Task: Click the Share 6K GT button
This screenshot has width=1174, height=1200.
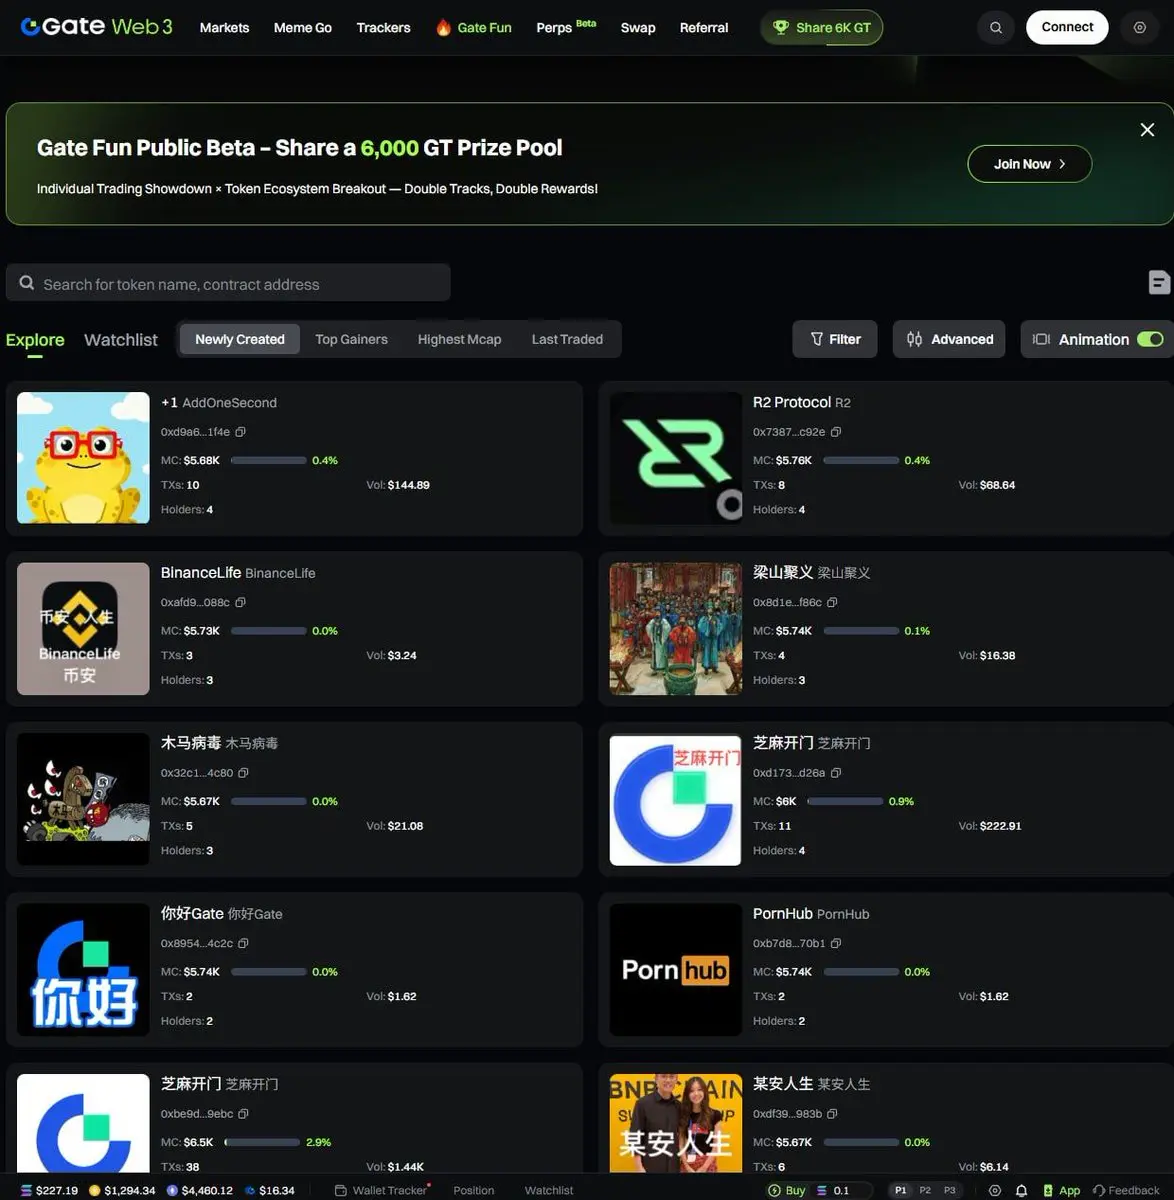Action: (x=822, y=28)
